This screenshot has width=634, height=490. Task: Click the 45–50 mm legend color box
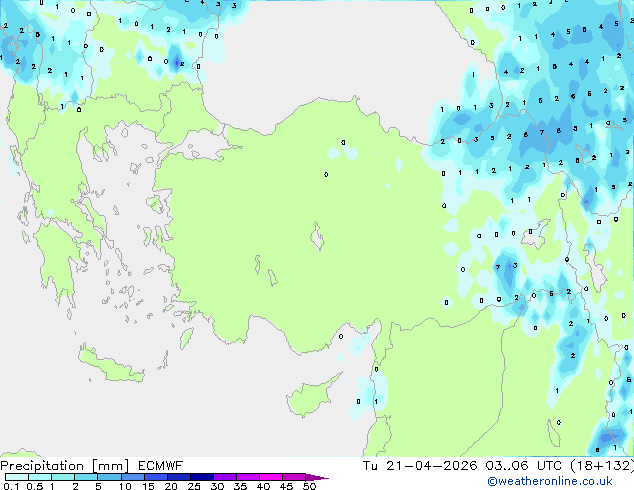point(294,477)
